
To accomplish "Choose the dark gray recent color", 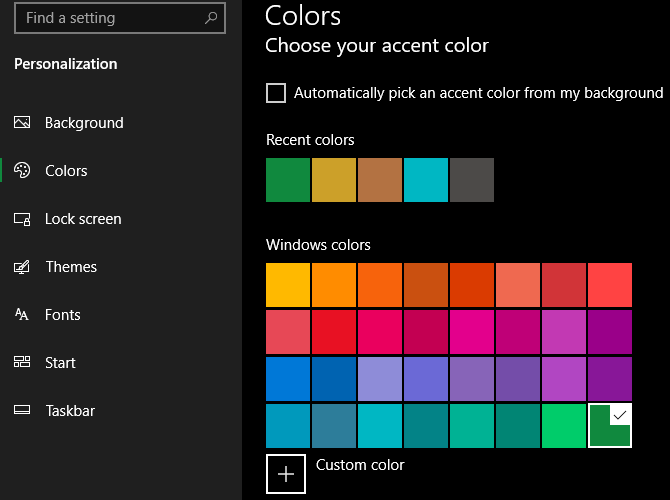I will [472, 180].
